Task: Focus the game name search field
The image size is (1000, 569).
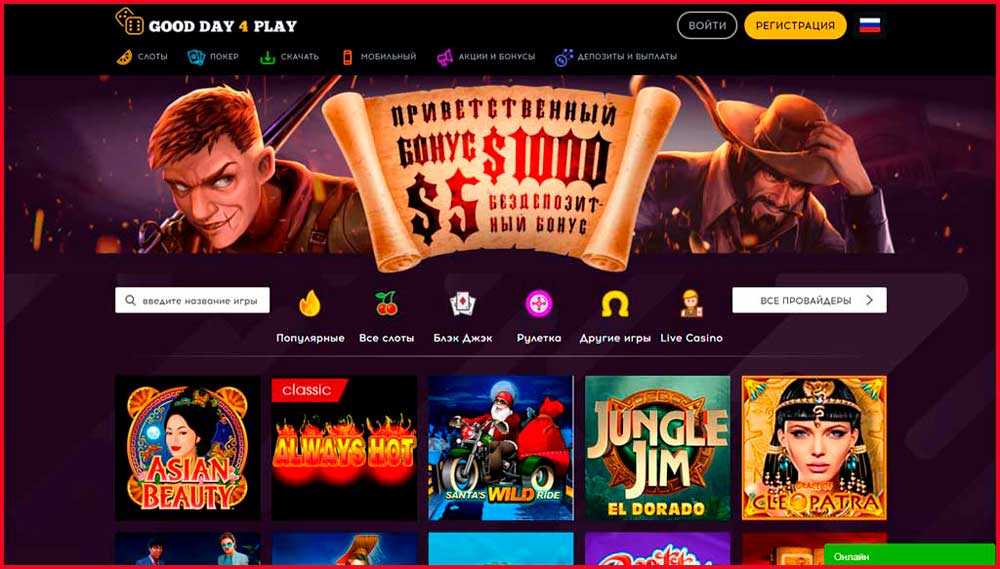Action: (x=192, y=300)
